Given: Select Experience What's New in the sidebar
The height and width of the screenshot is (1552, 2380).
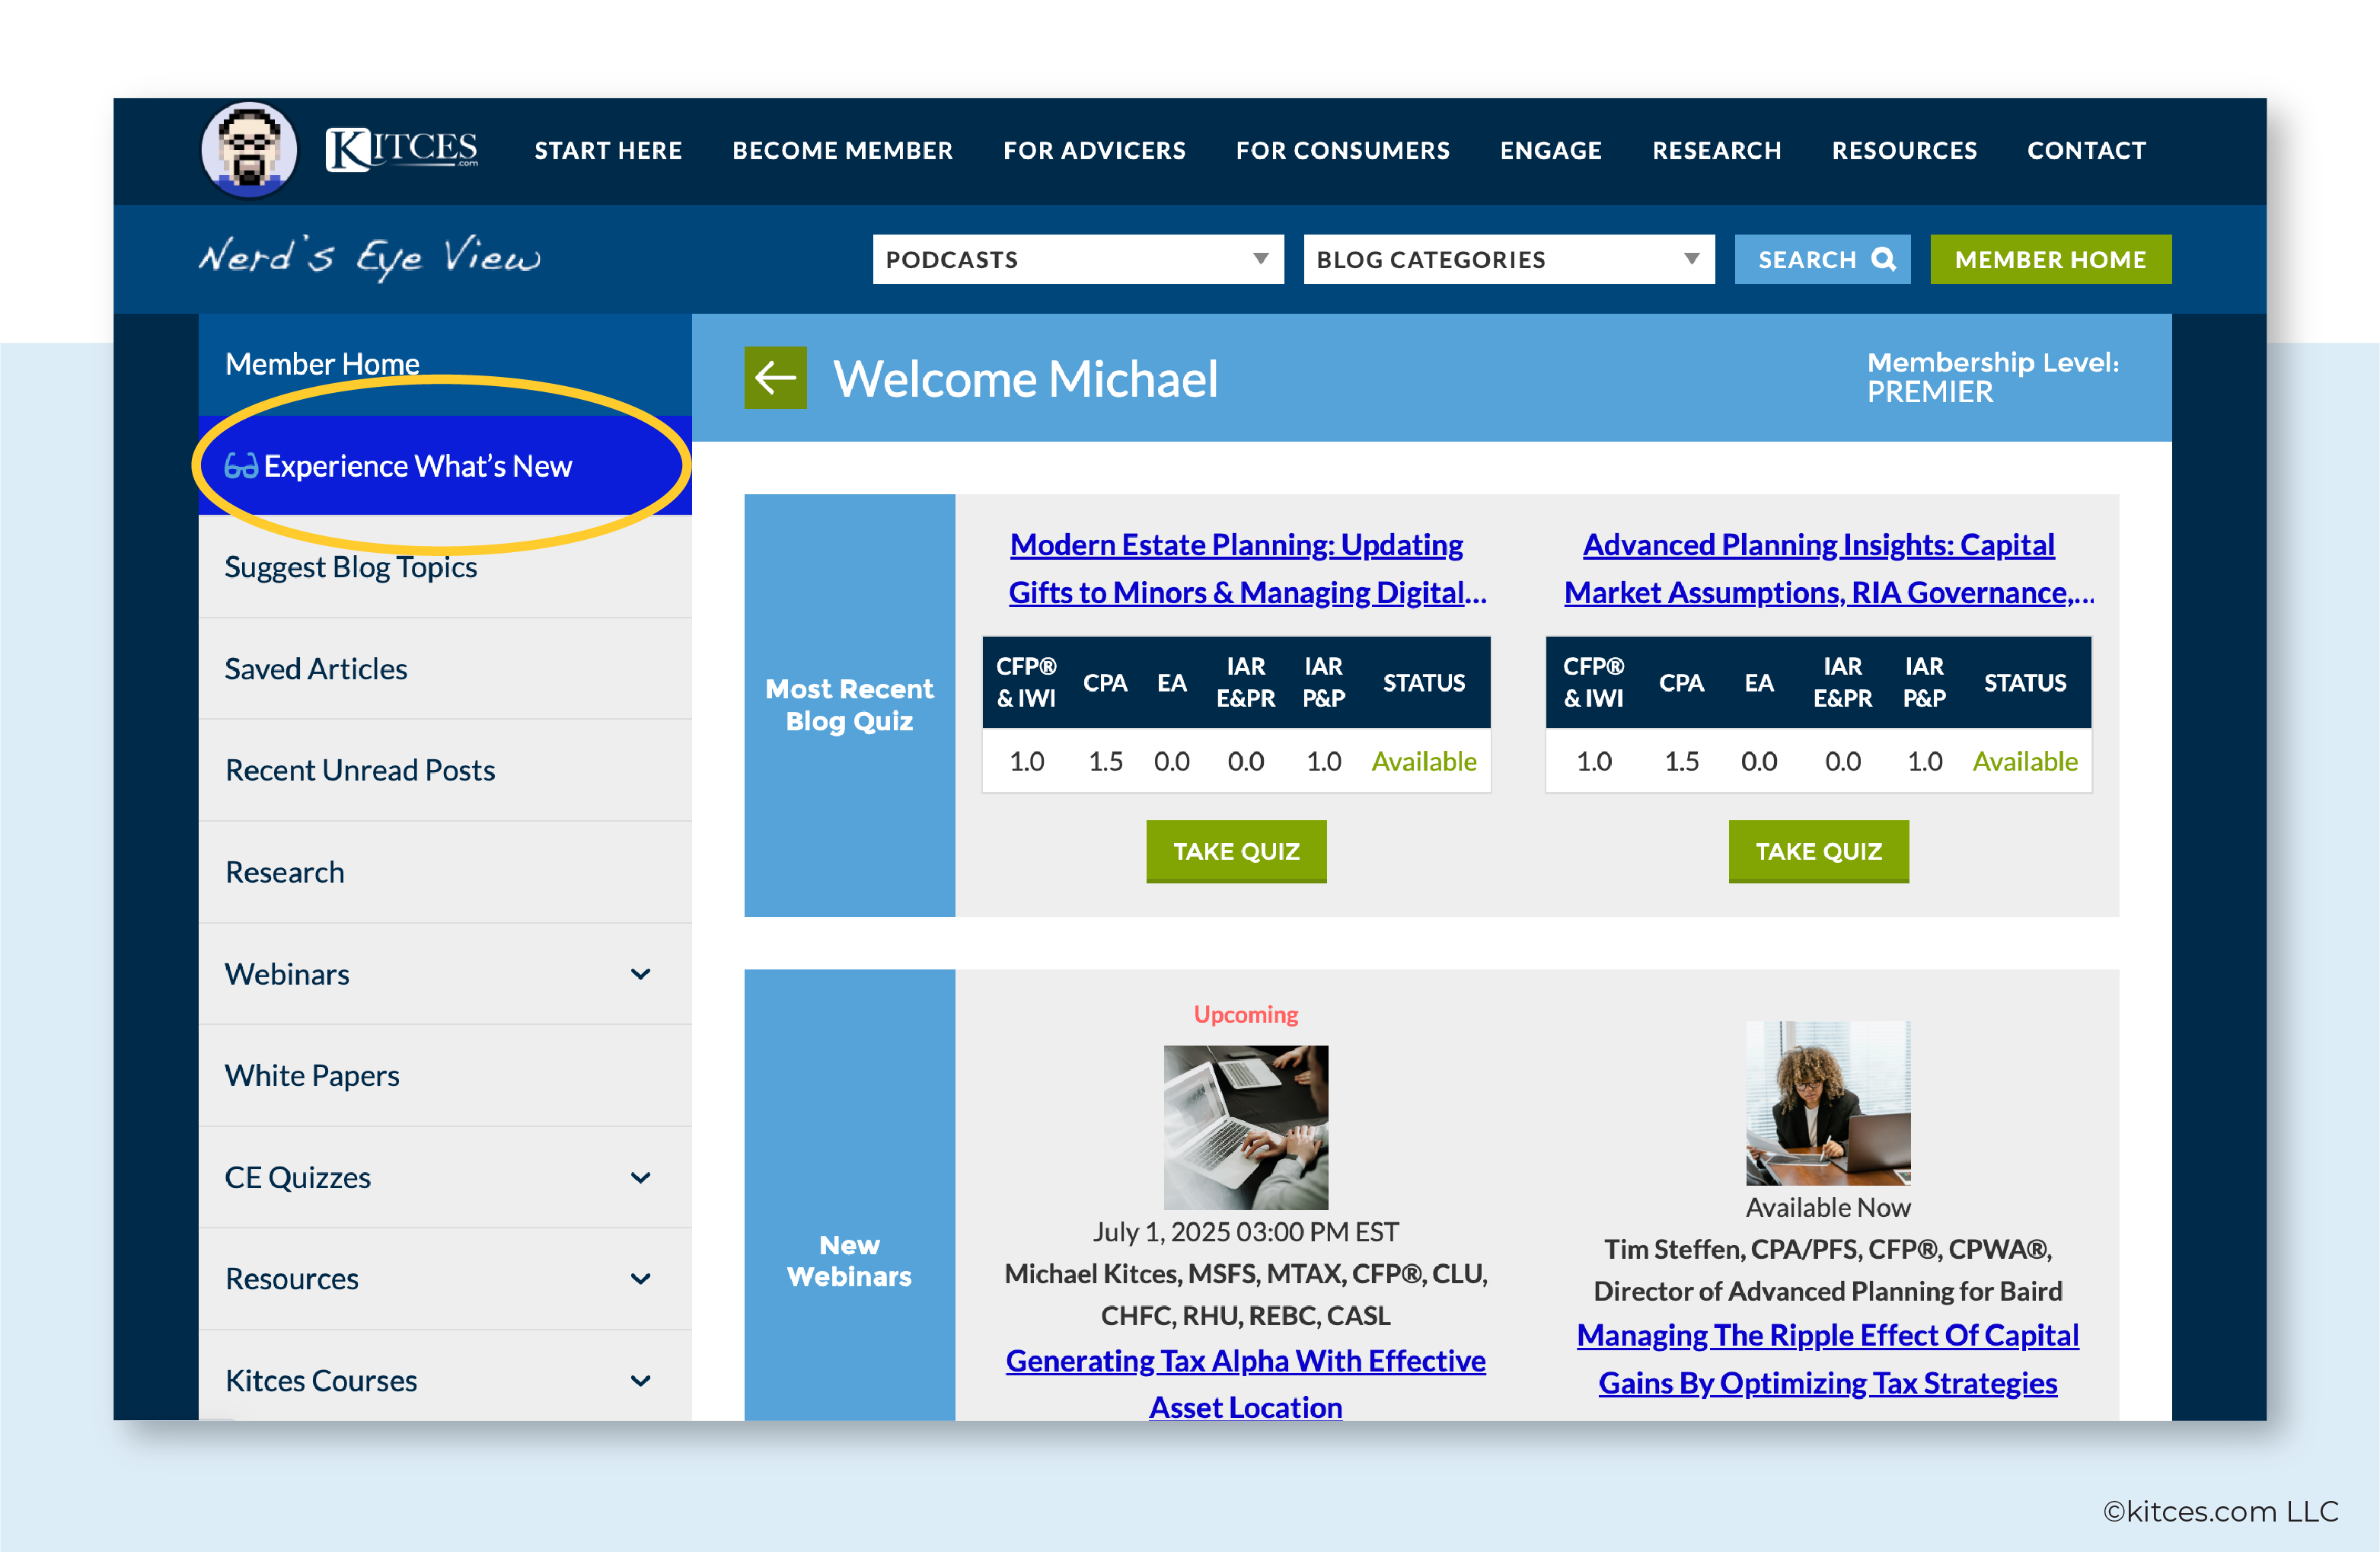Looking at the screenshot, I should (x=445, y=466).
